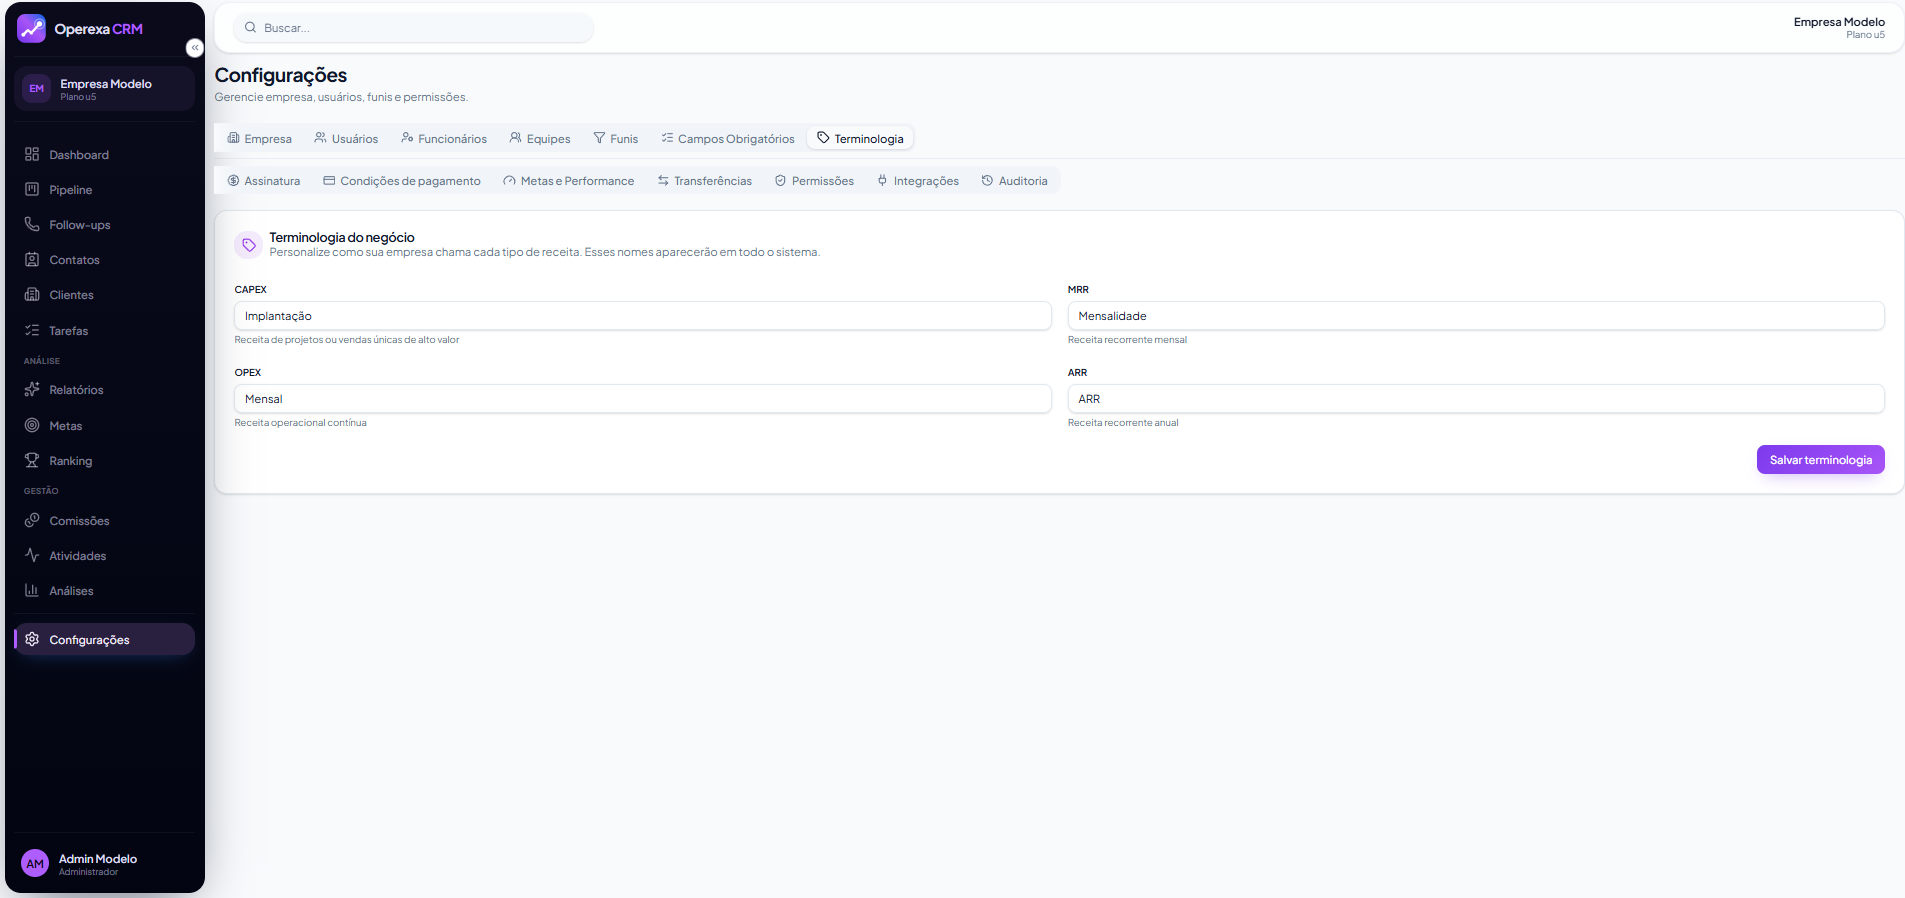Click the Tarefas checklist icon
Viewport: 1905px width, 898px height.
(32, 330)
